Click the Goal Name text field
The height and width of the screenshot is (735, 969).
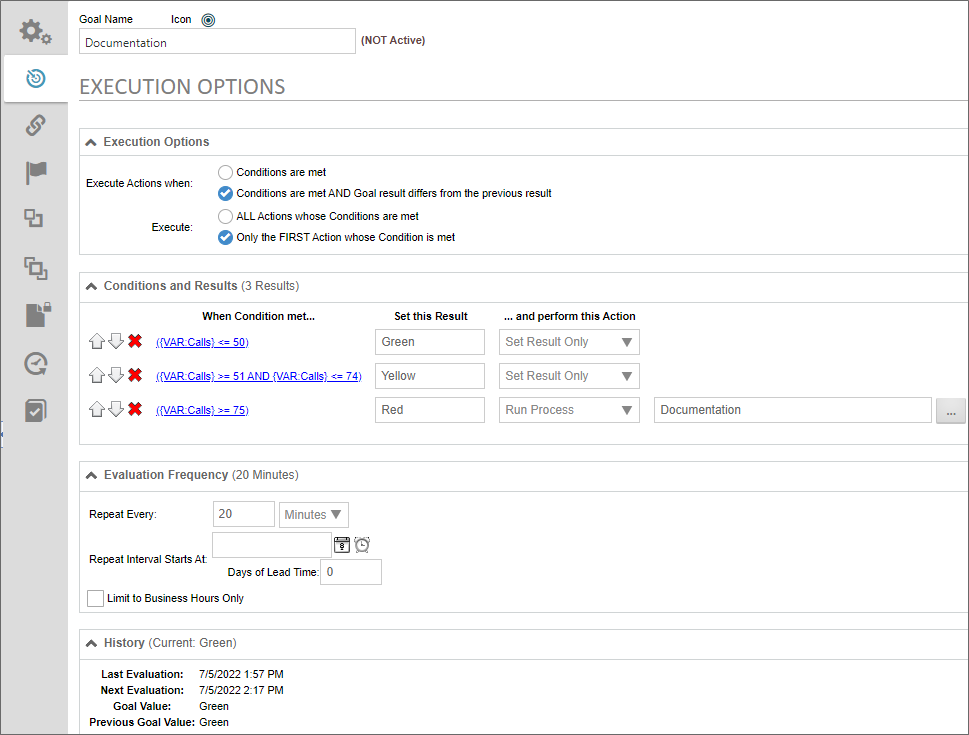coord(217,42)
